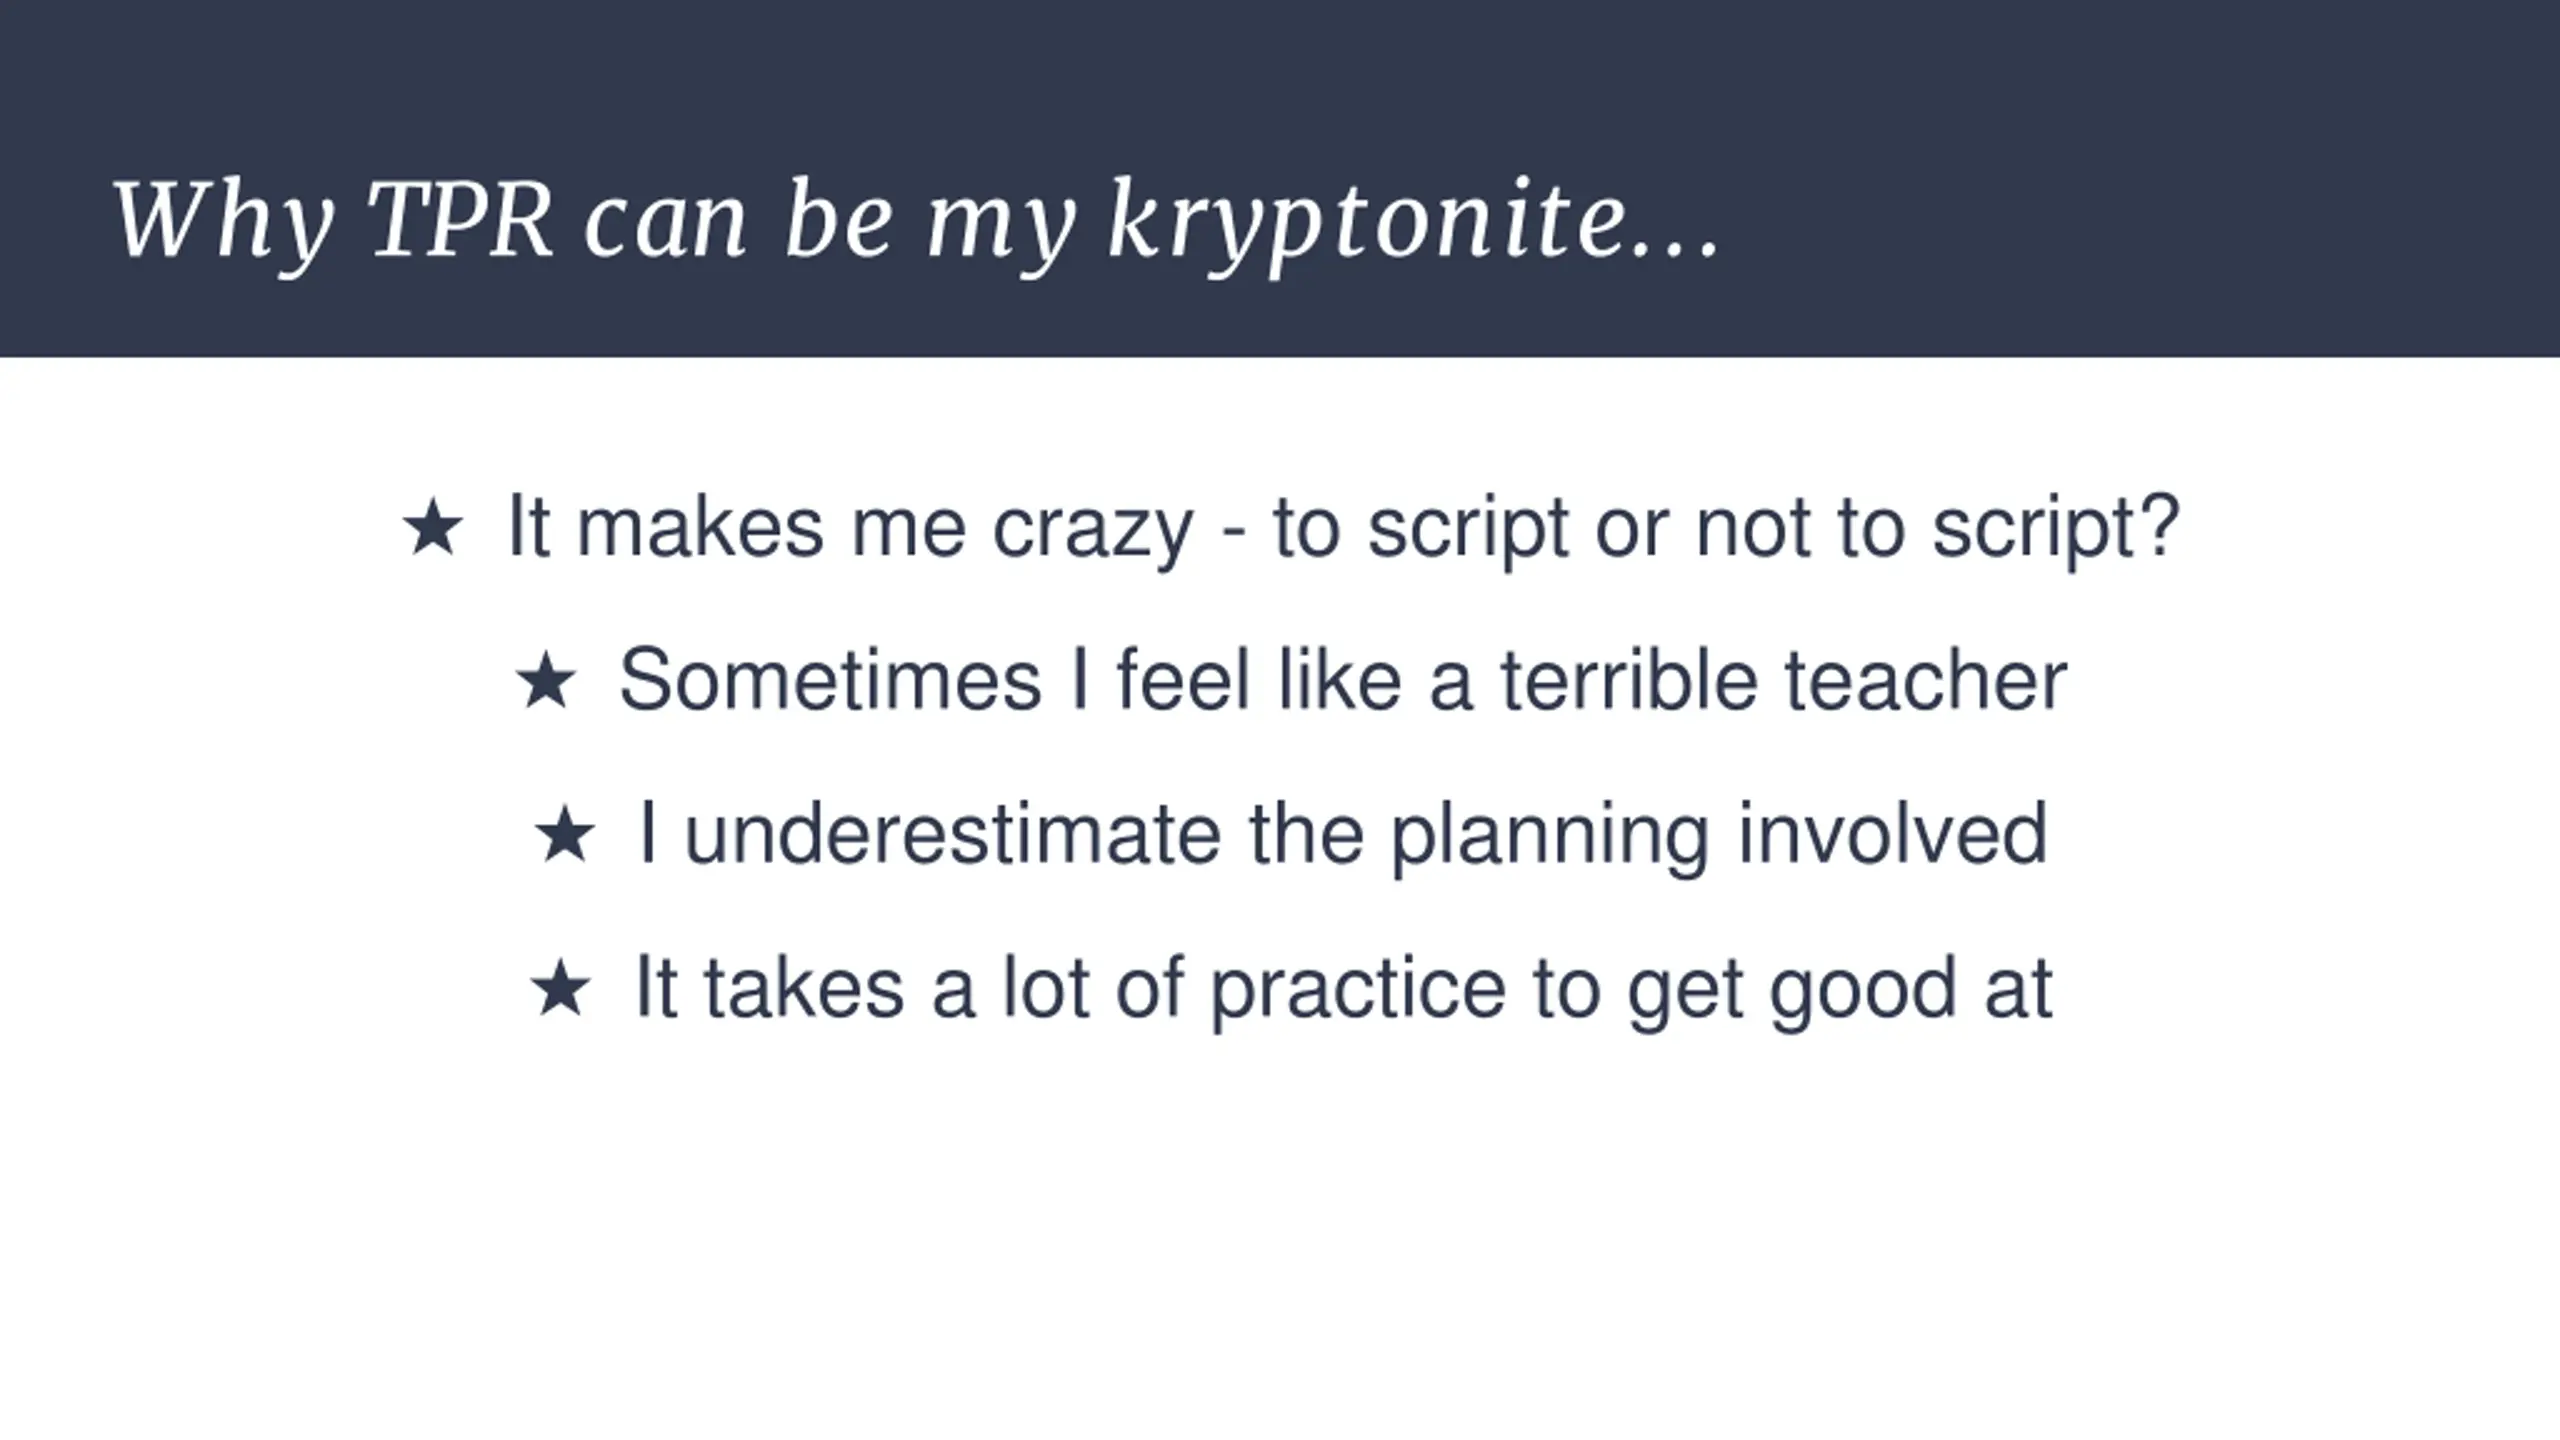Select the line 'It makes me crazy - to script or not to script?'
The image size is (2560, 1440).
click(x=1342, y=530)
